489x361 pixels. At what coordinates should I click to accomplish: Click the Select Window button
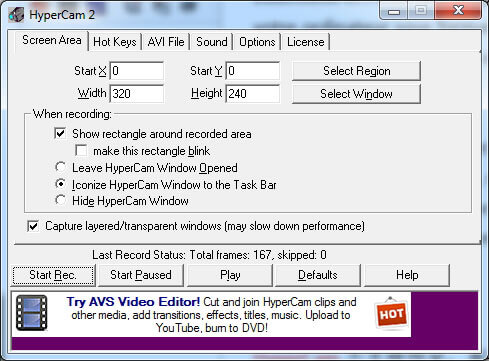(x=356, y=94)
